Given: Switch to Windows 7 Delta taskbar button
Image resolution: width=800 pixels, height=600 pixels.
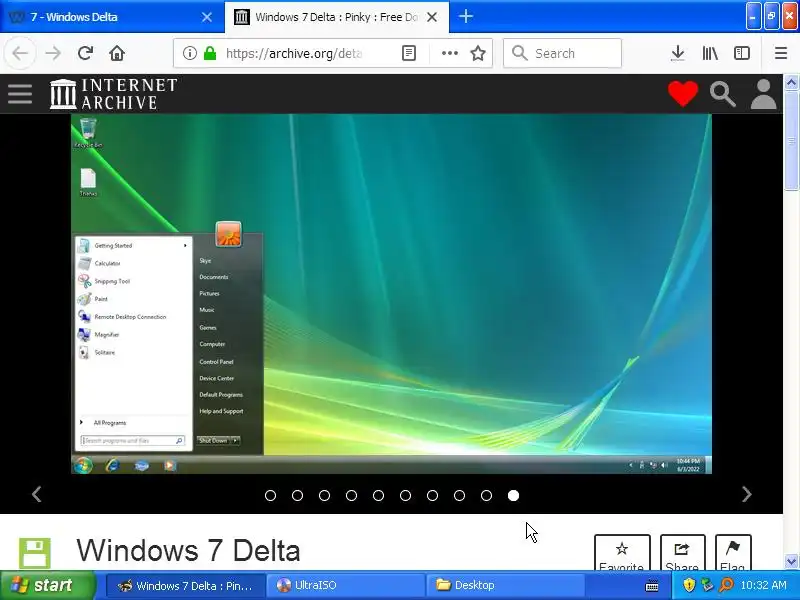Looking at the screenshot, I should (186, 585).
